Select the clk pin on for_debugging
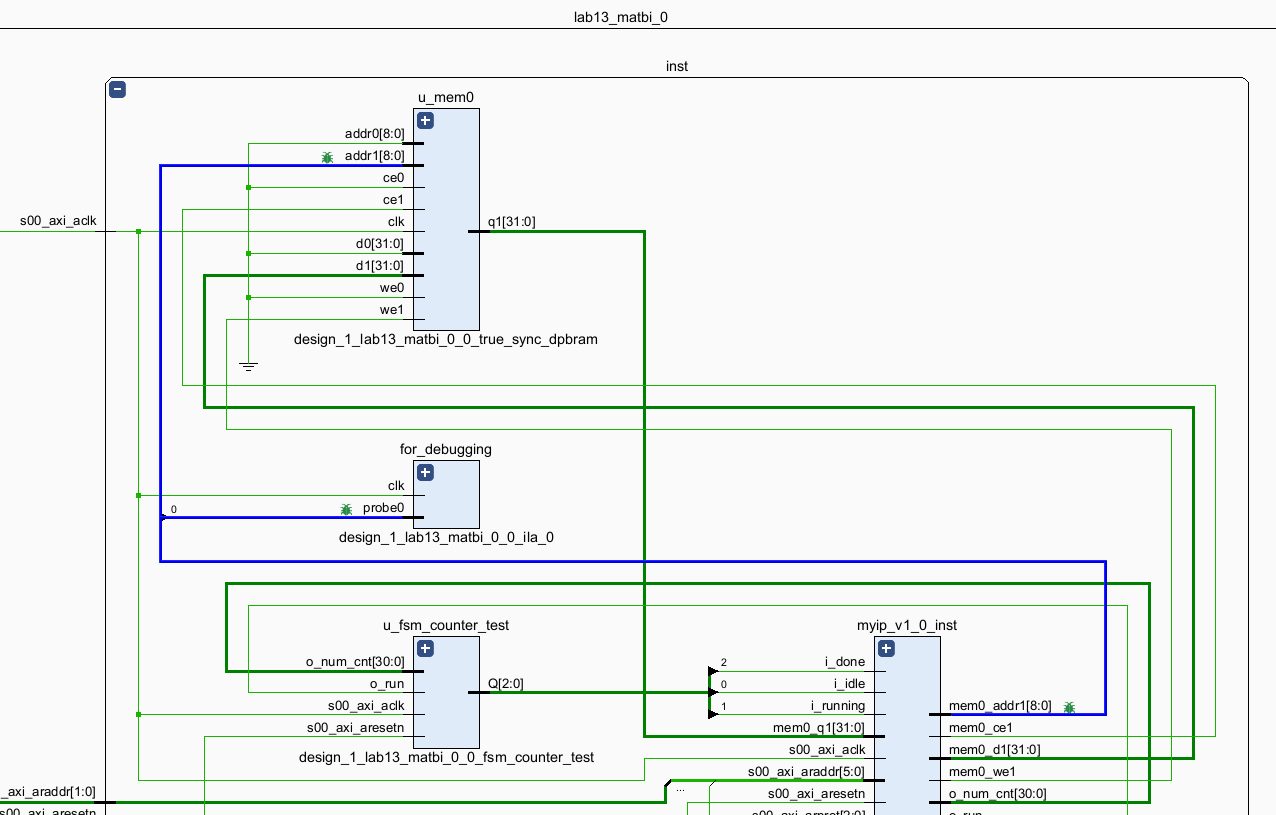 coord(396,486)
